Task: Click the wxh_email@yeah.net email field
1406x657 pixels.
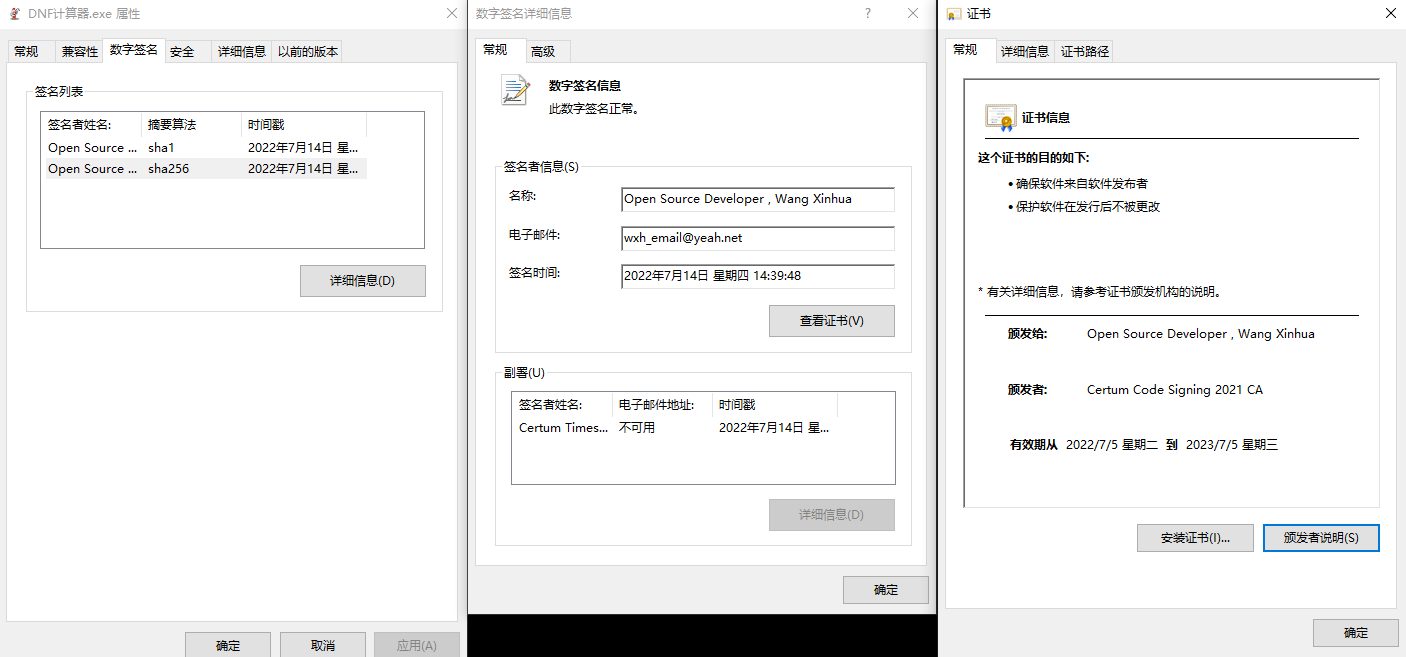Action: click(757, 238)
